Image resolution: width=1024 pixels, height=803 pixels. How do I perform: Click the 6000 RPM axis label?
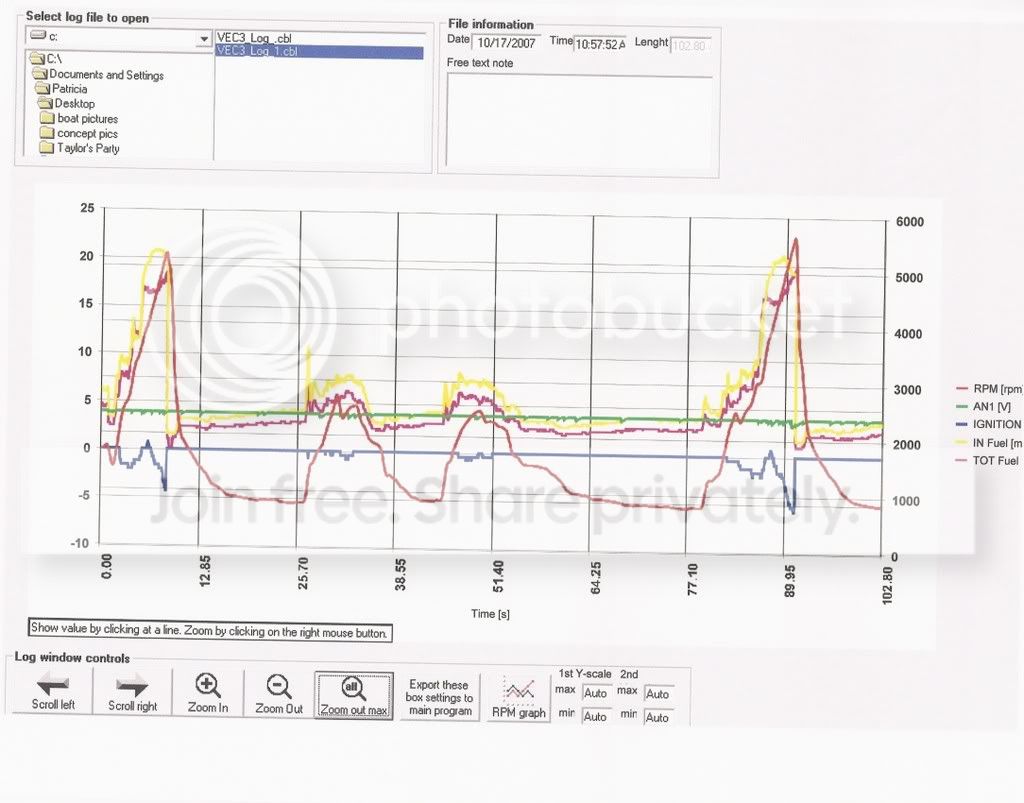pos(909,222)
